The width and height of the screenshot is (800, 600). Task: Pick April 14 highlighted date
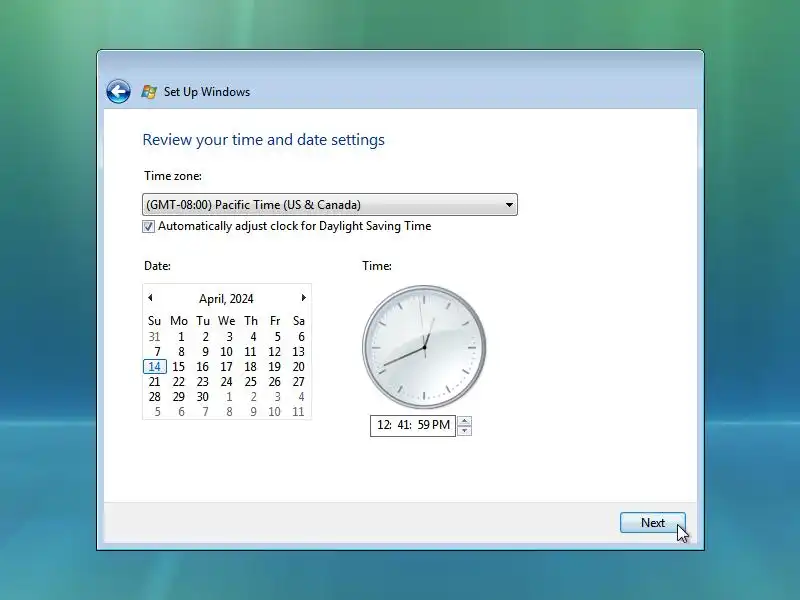coord(155,366)
